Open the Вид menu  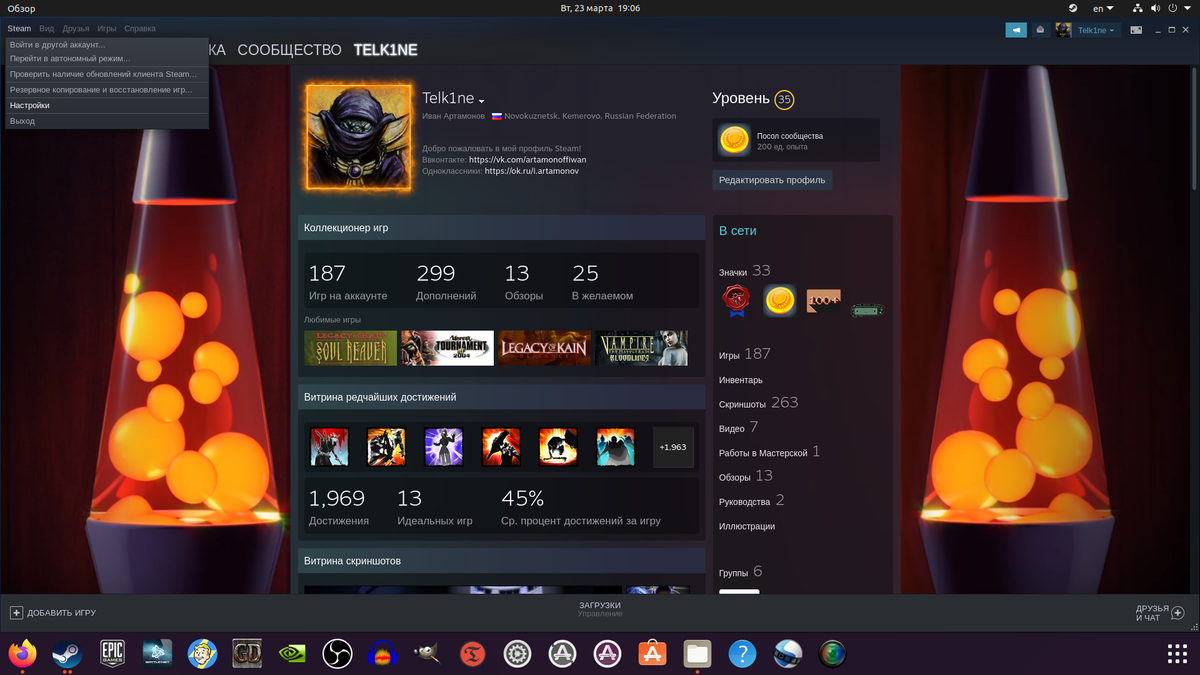pyautogui.click(x=47, y=29)
